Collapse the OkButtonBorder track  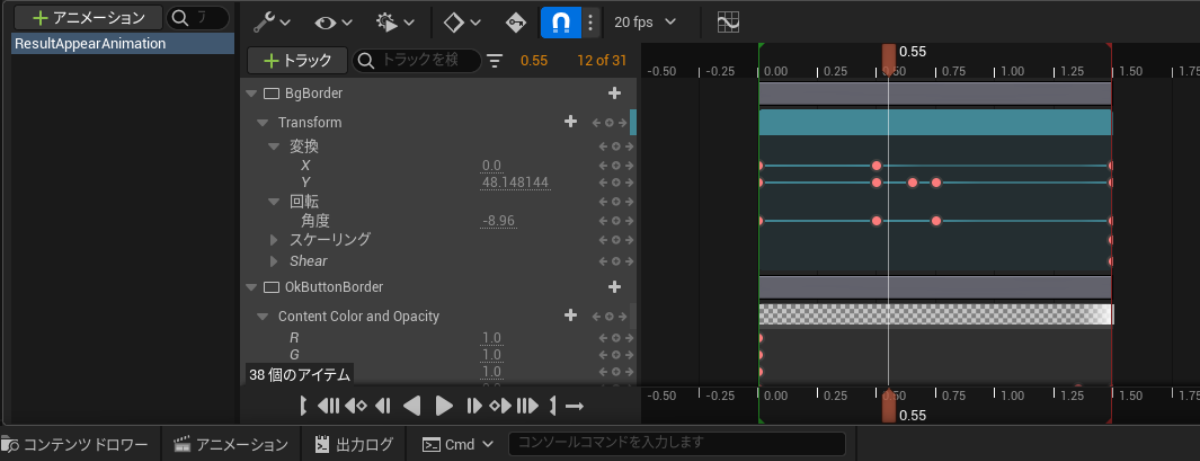pos(251,287)
